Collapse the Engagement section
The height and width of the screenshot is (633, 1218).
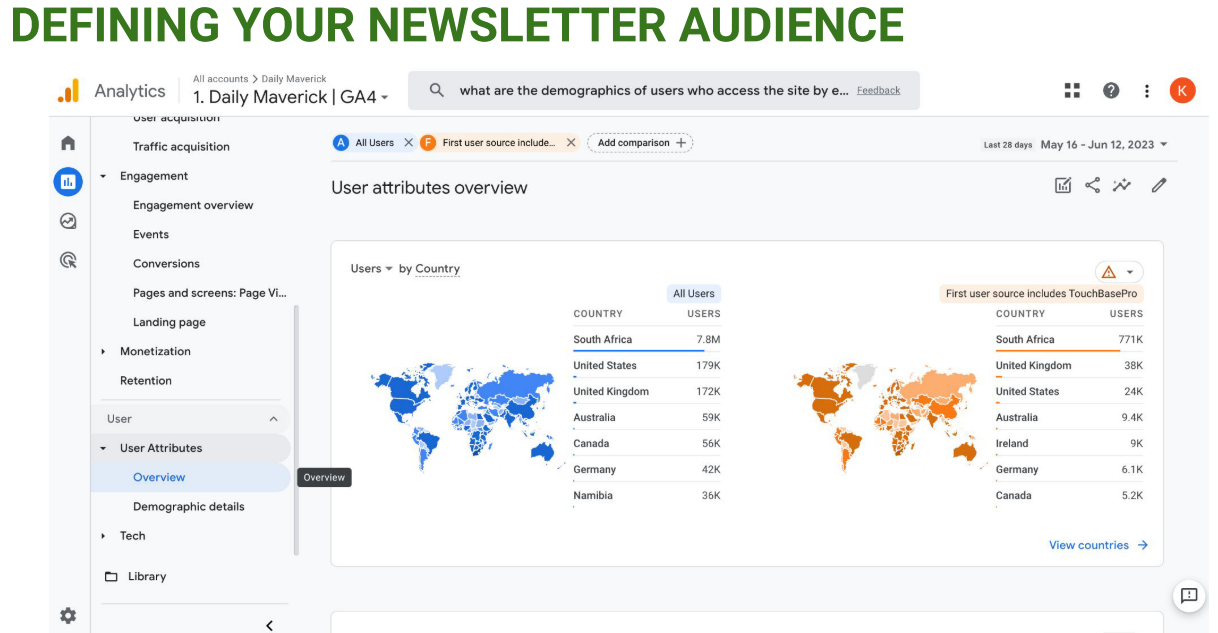coord(103,176)
